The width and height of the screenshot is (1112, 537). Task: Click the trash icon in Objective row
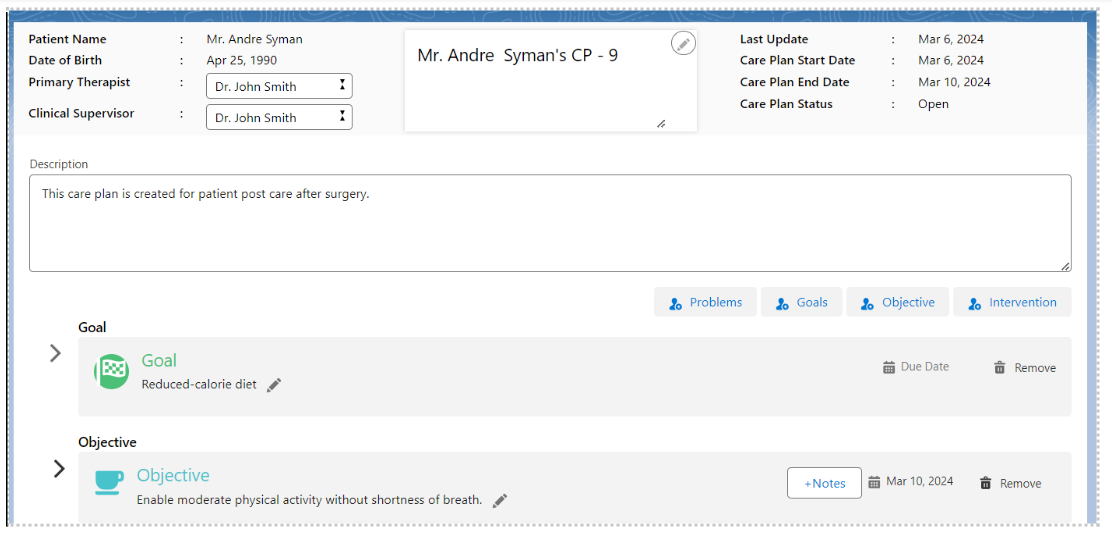[986, 483]
